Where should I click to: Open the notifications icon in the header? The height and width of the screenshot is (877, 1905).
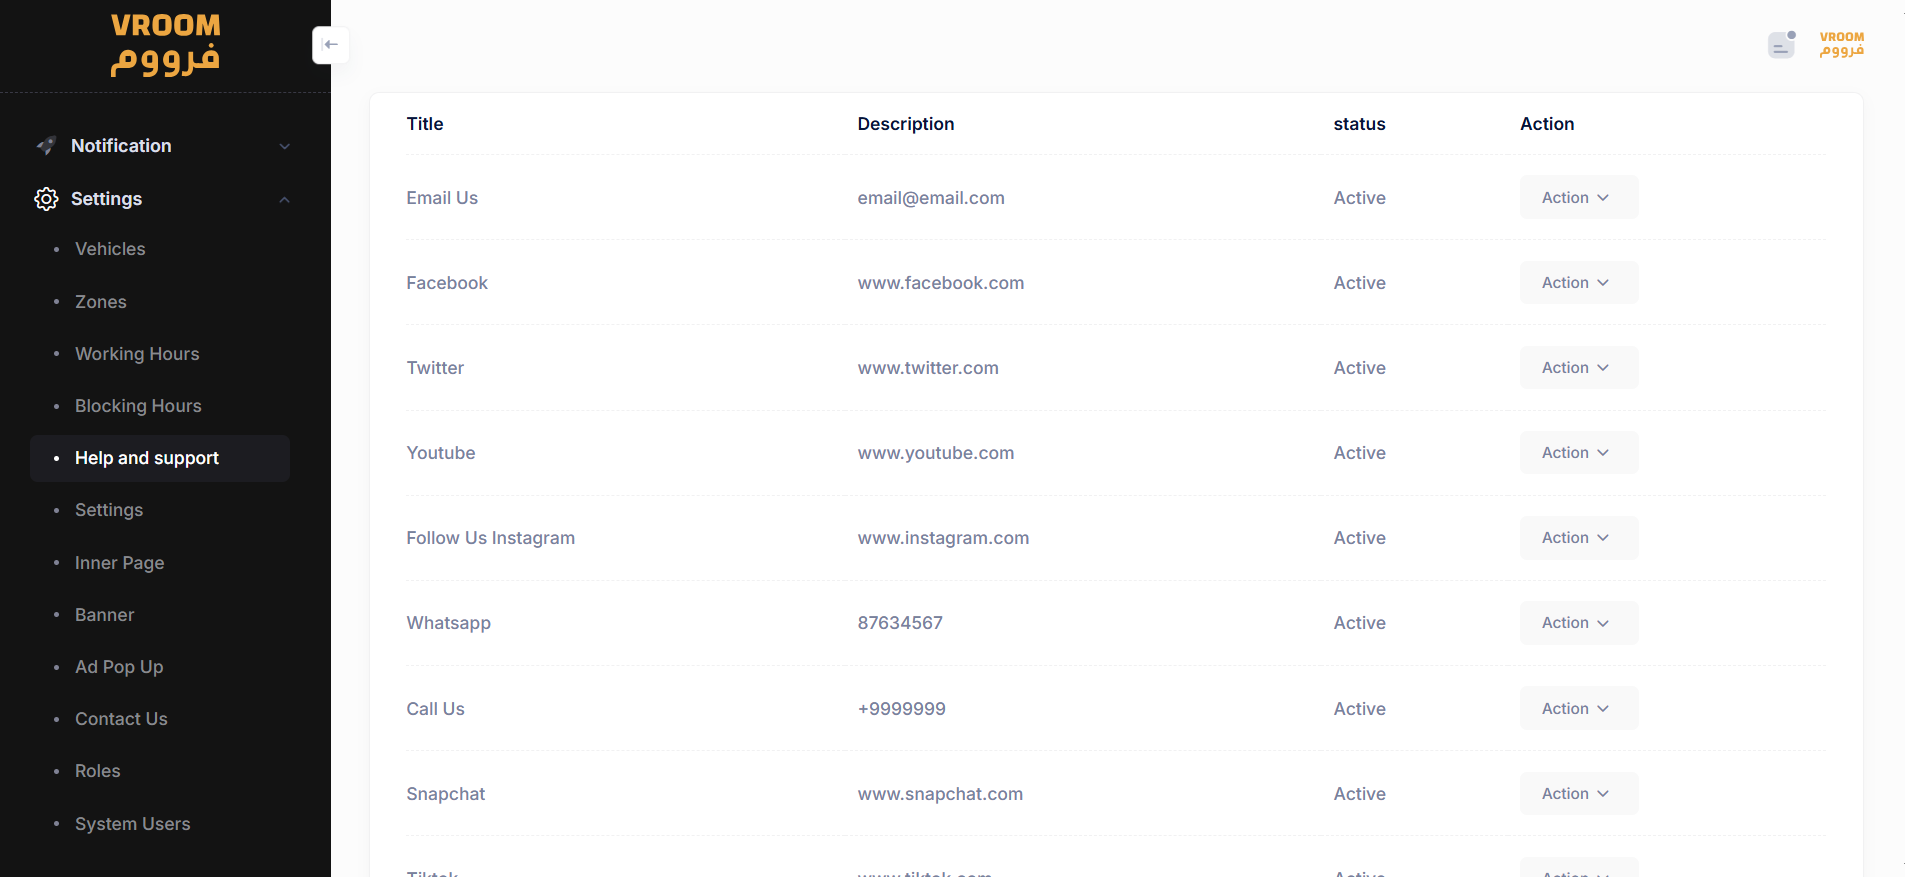click(1782, 45)
